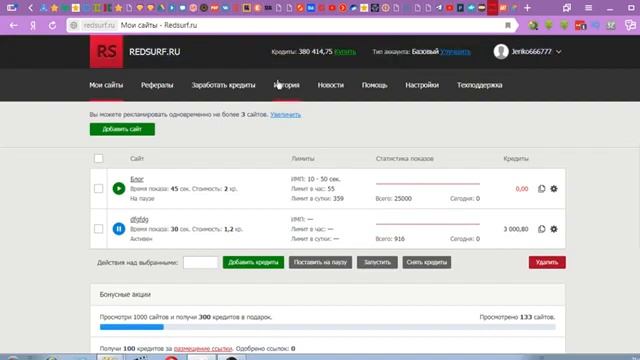Click the Увеличить site limit link
Screen dimensions: 640x360
[x=285, y=115]
